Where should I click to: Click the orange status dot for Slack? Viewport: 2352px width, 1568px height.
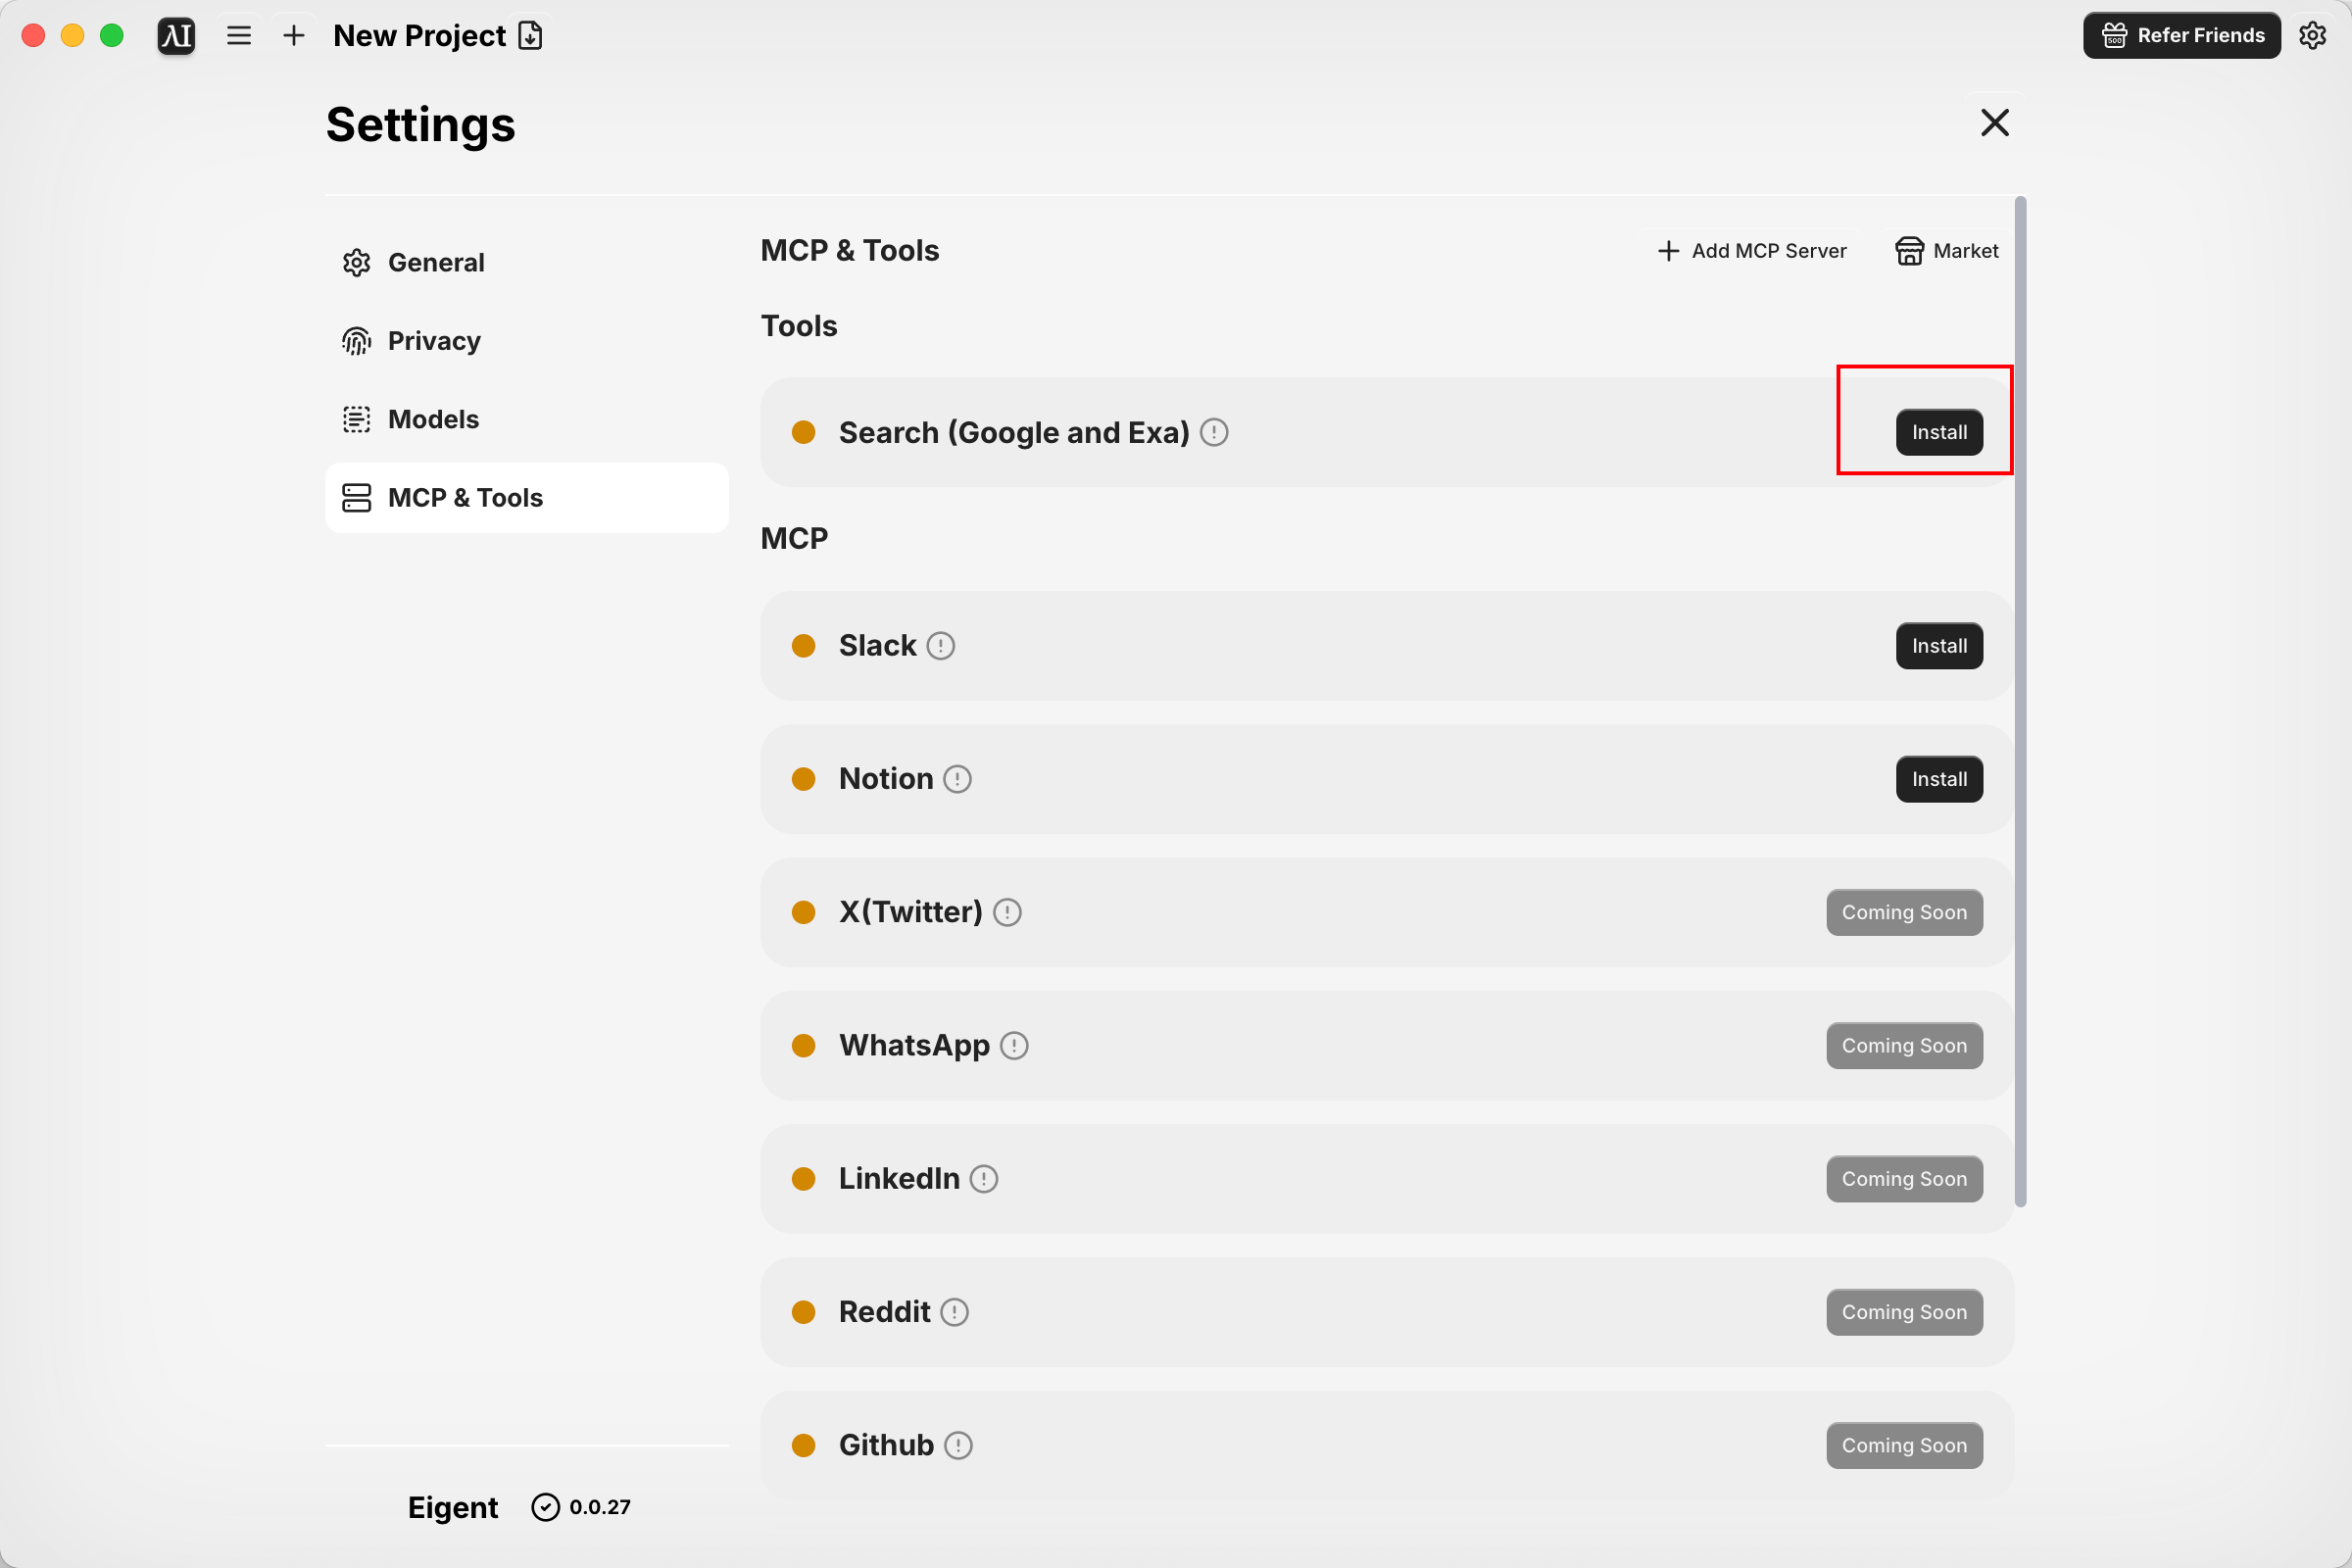[804, 646]
